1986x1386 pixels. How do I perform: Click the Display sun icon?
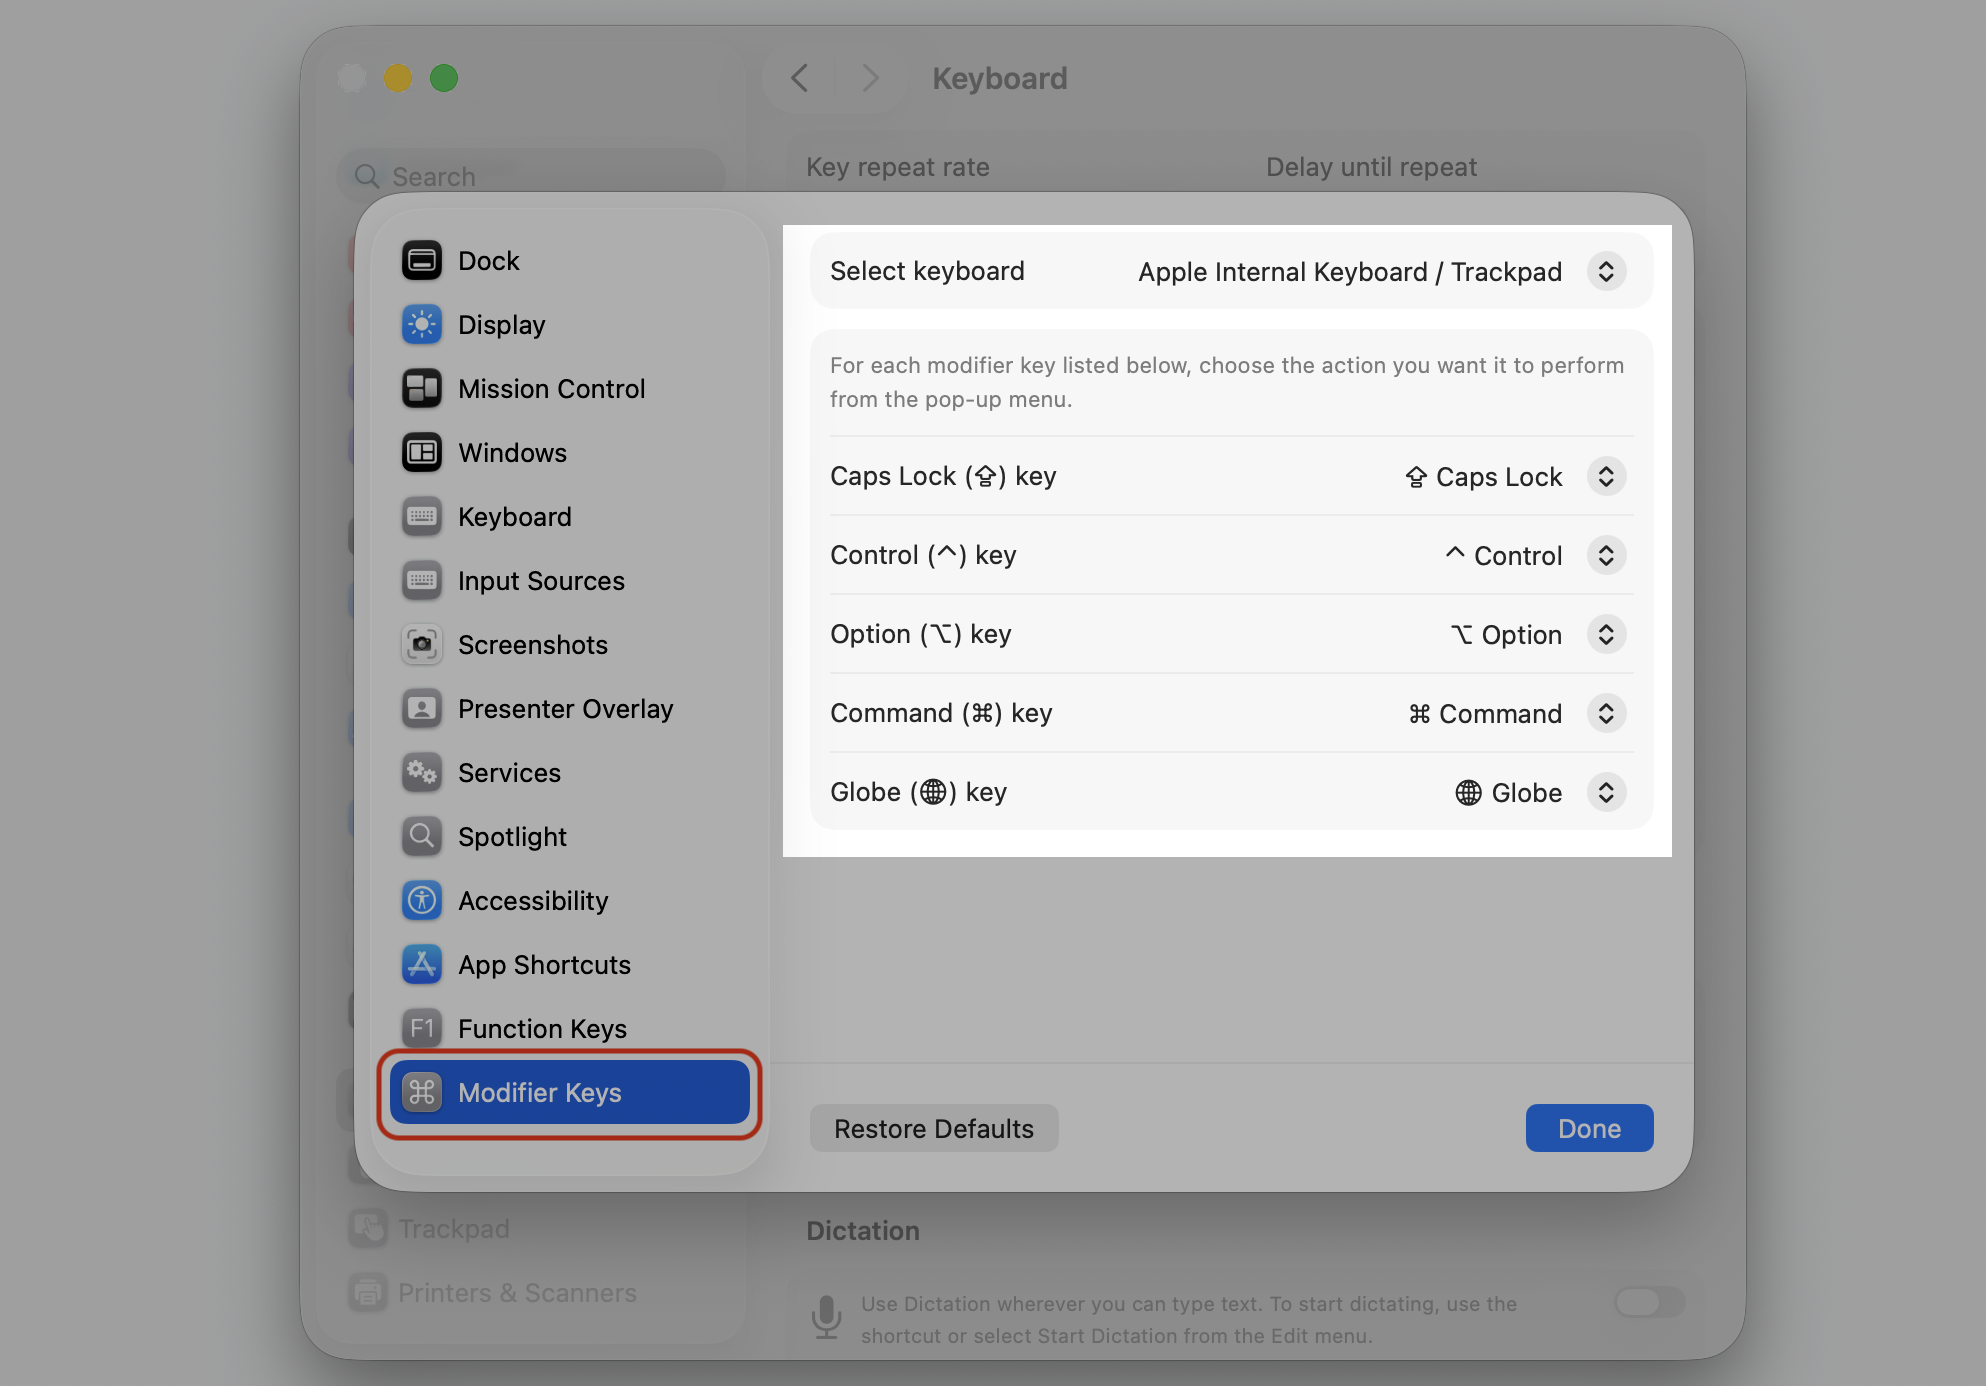(x=422, y=325)
